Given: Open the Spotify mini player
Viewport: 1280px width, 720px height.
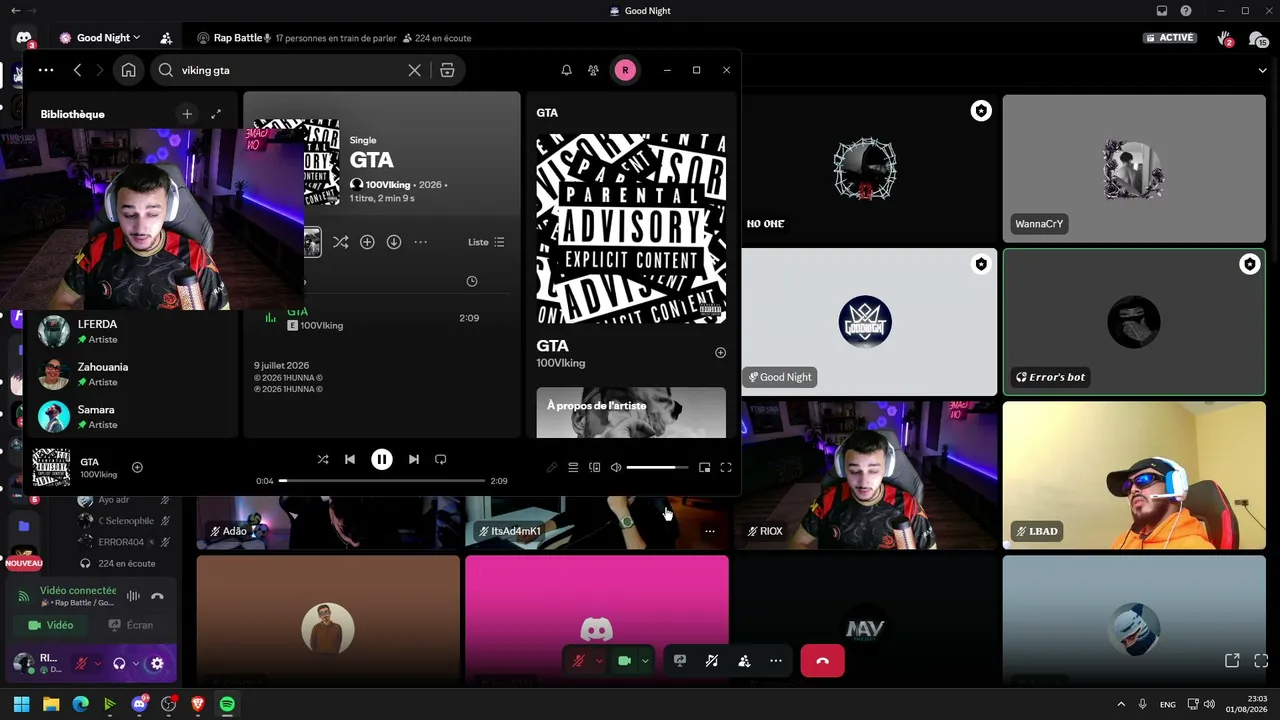Looking at the screenshot, I should tap(705, 467).
